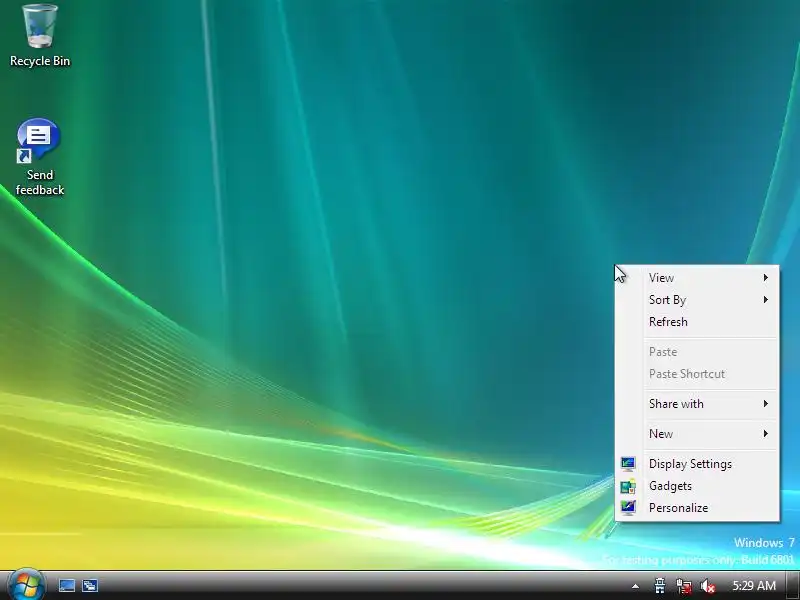Open the clock showing 5:29 AM
The width and height of the screenshot is (800, 600).
pyautogui.click(x=754, y=585)
